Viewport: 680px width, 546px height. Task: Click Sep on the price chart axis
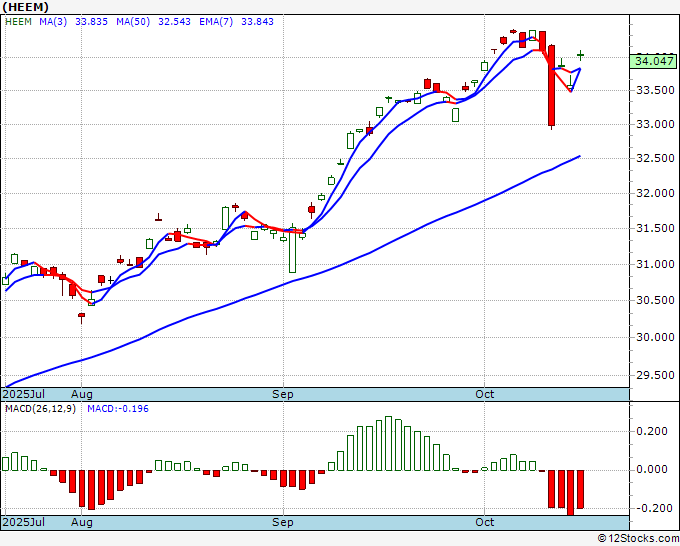click(283, 395)
